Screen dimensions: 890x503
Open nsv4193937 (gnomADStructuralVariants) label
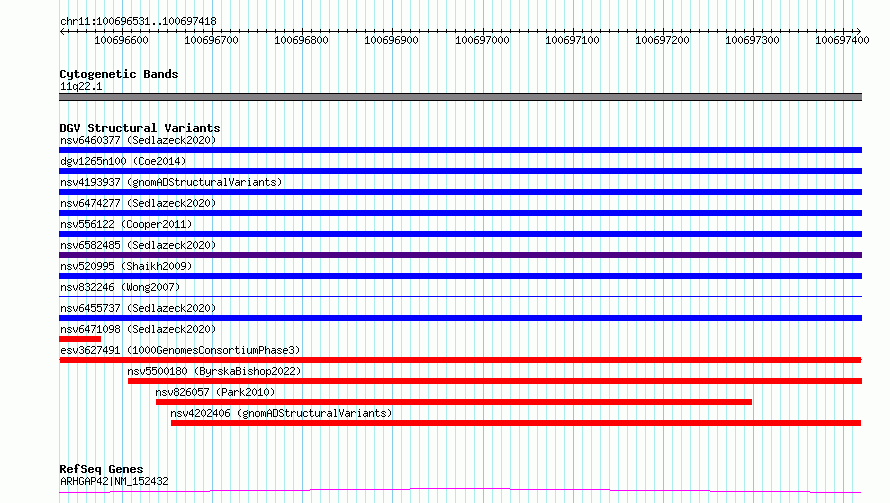[171, 182]
